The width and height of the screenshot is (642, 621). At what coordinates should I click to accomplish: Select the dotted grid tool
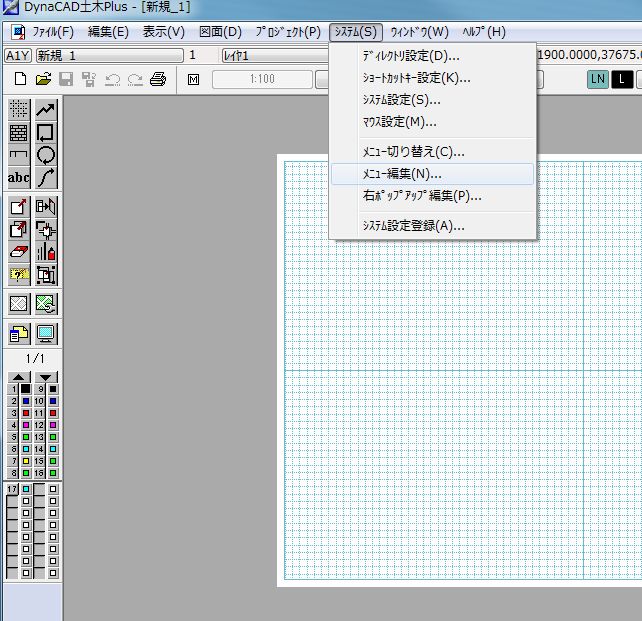tap(18, 109)
